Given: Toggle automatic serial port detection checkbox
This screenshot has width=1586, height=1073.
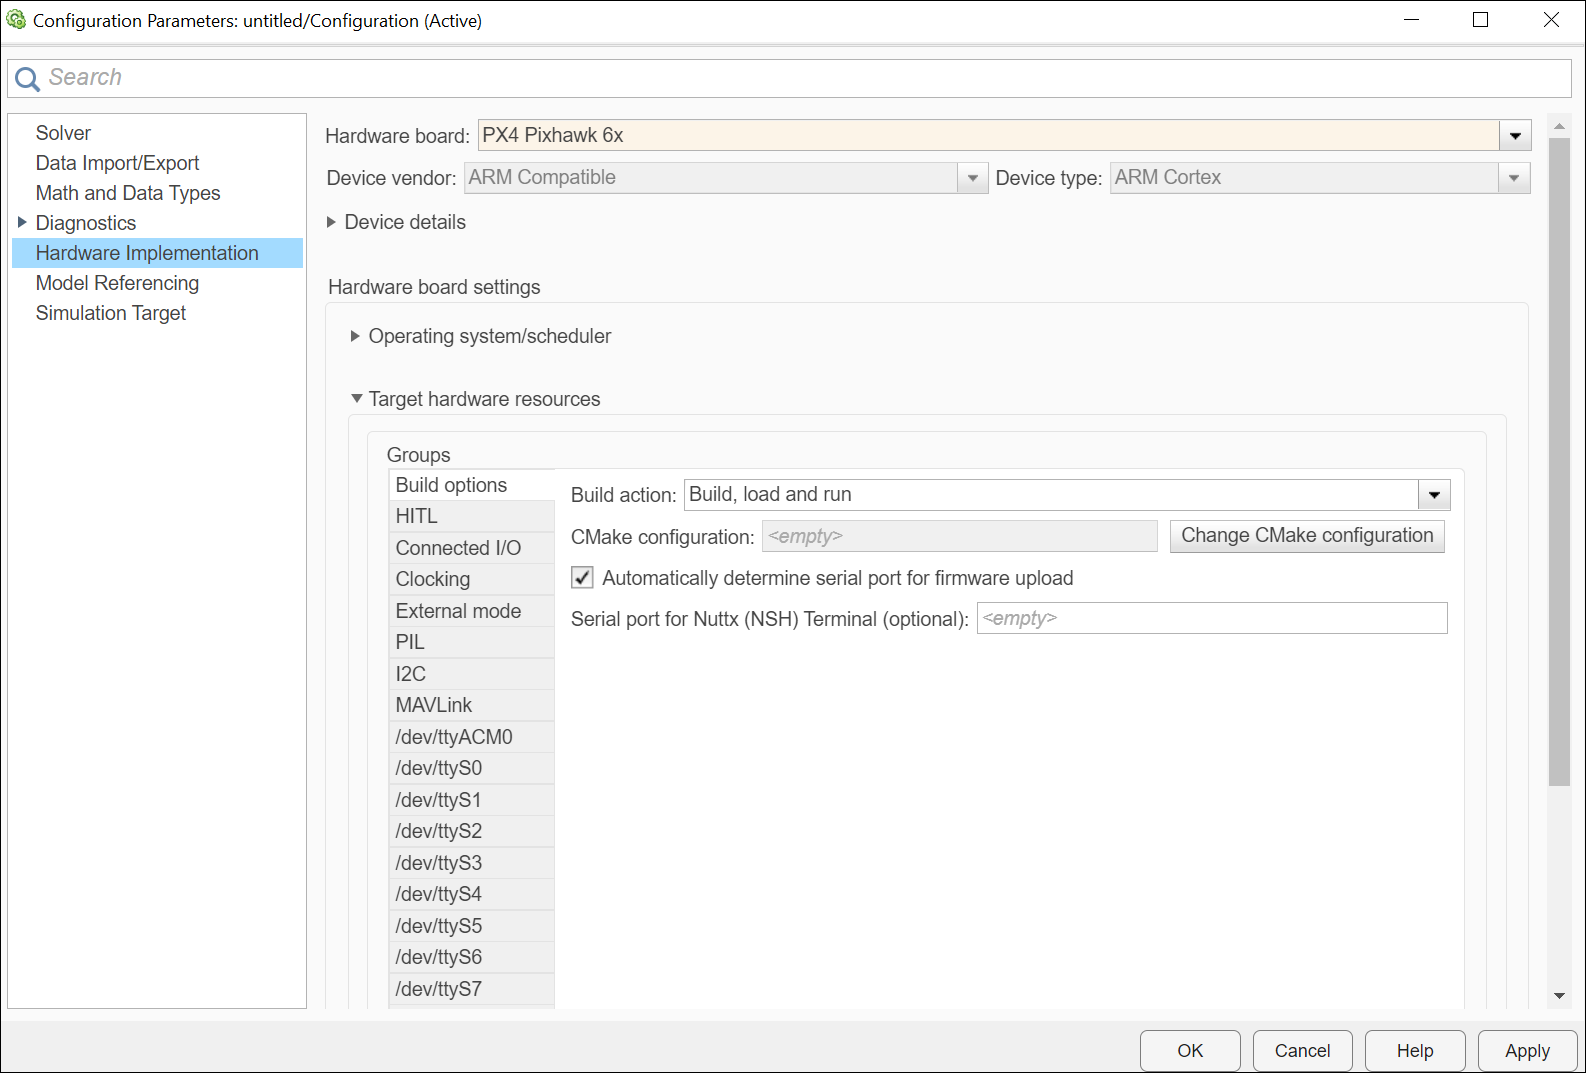Looking at the screenshot, I should (582, 578).
